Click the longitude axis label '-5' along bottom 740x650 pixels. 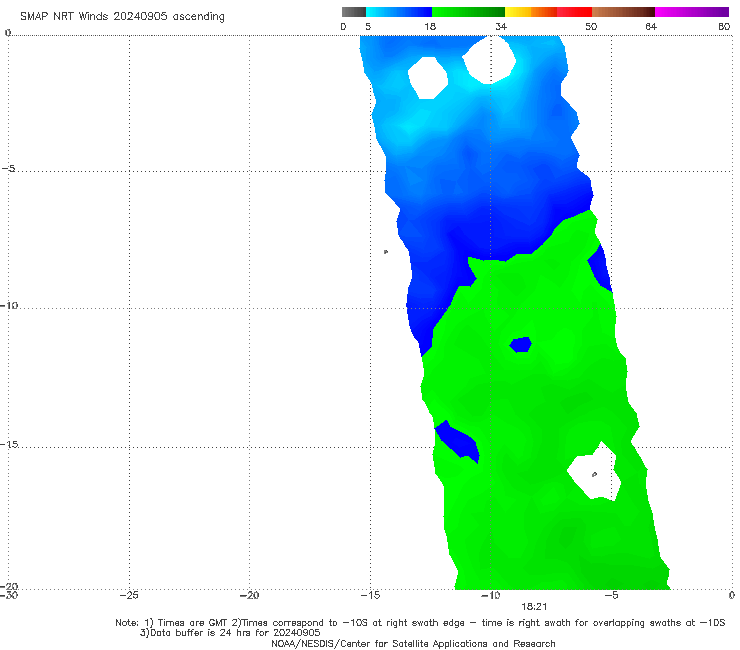[611, 595]
